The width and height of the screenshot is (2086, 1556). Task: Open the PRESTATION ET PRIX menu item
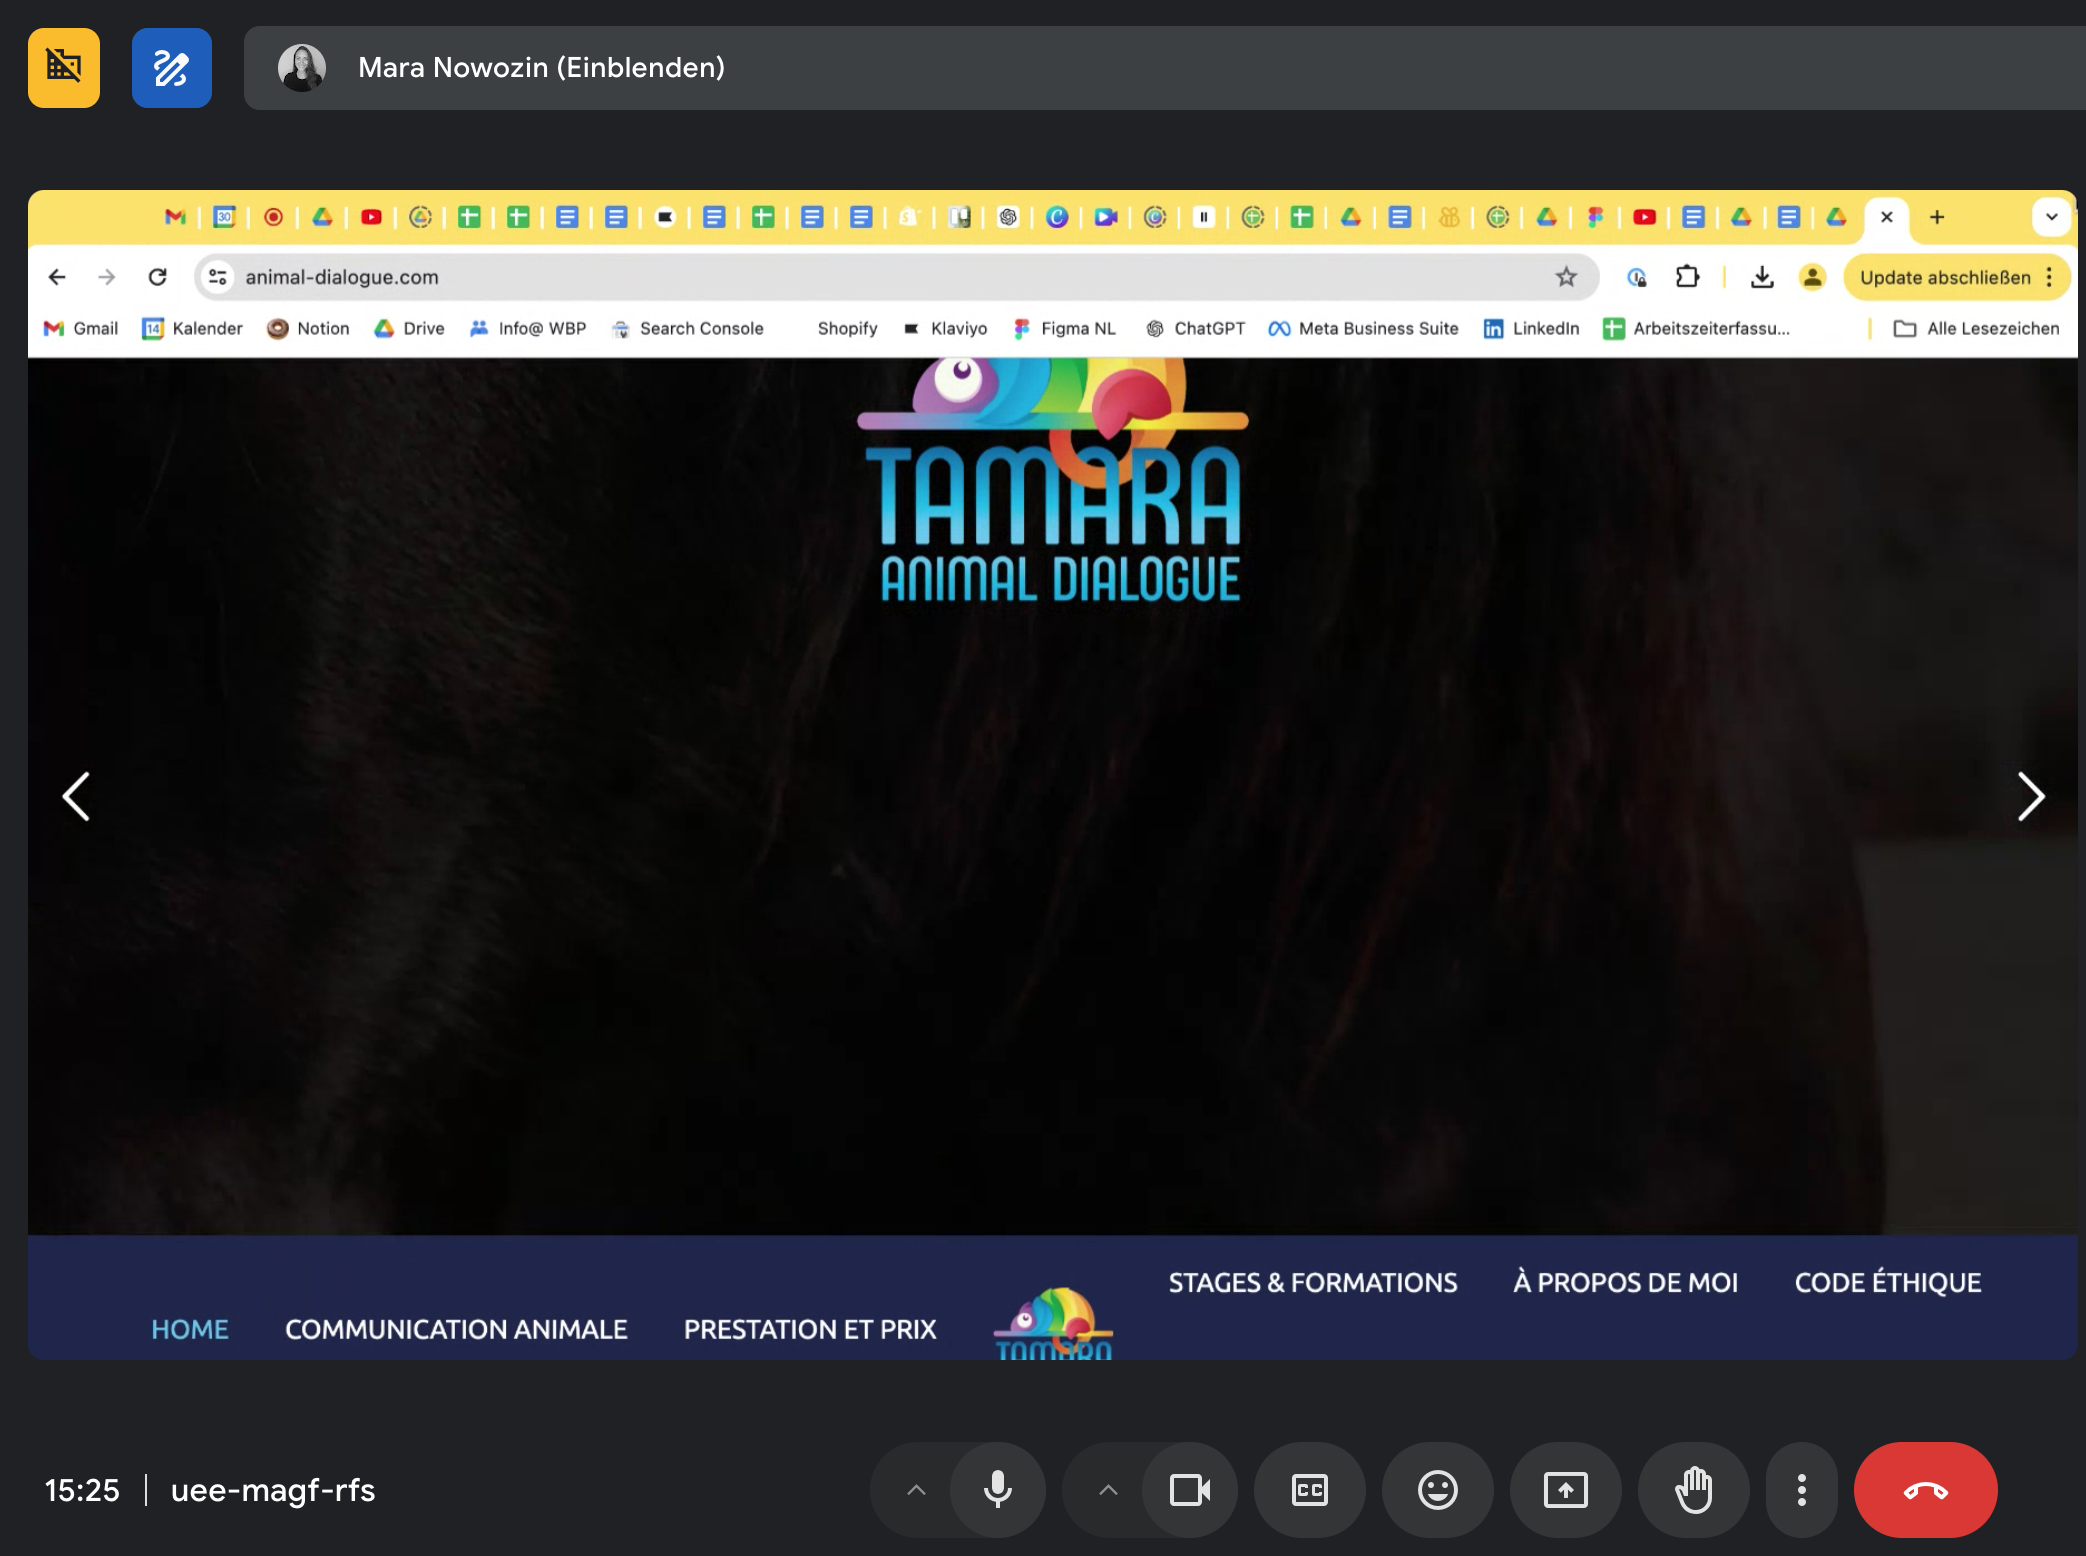(810, 1329)
